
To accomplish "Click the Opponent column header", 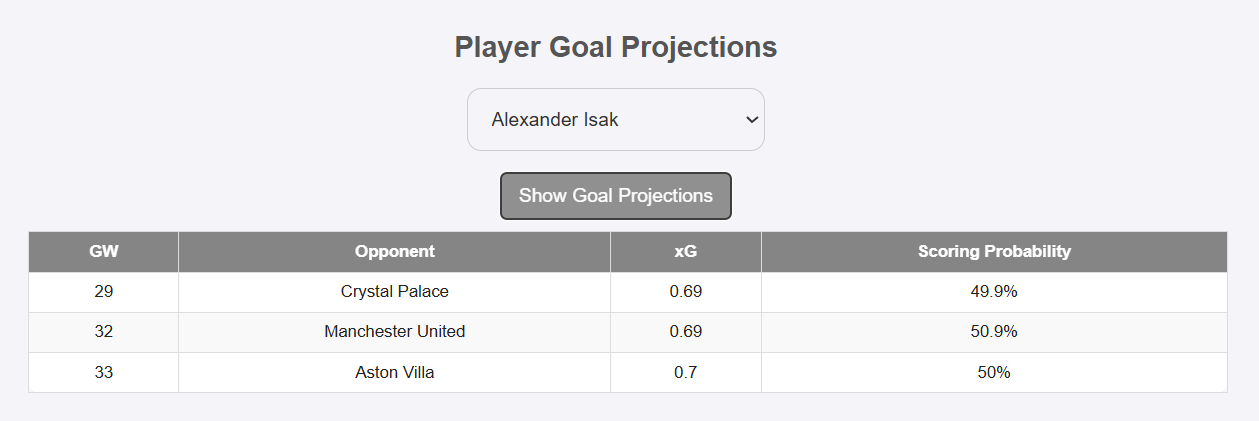I will tap(395, 252).
